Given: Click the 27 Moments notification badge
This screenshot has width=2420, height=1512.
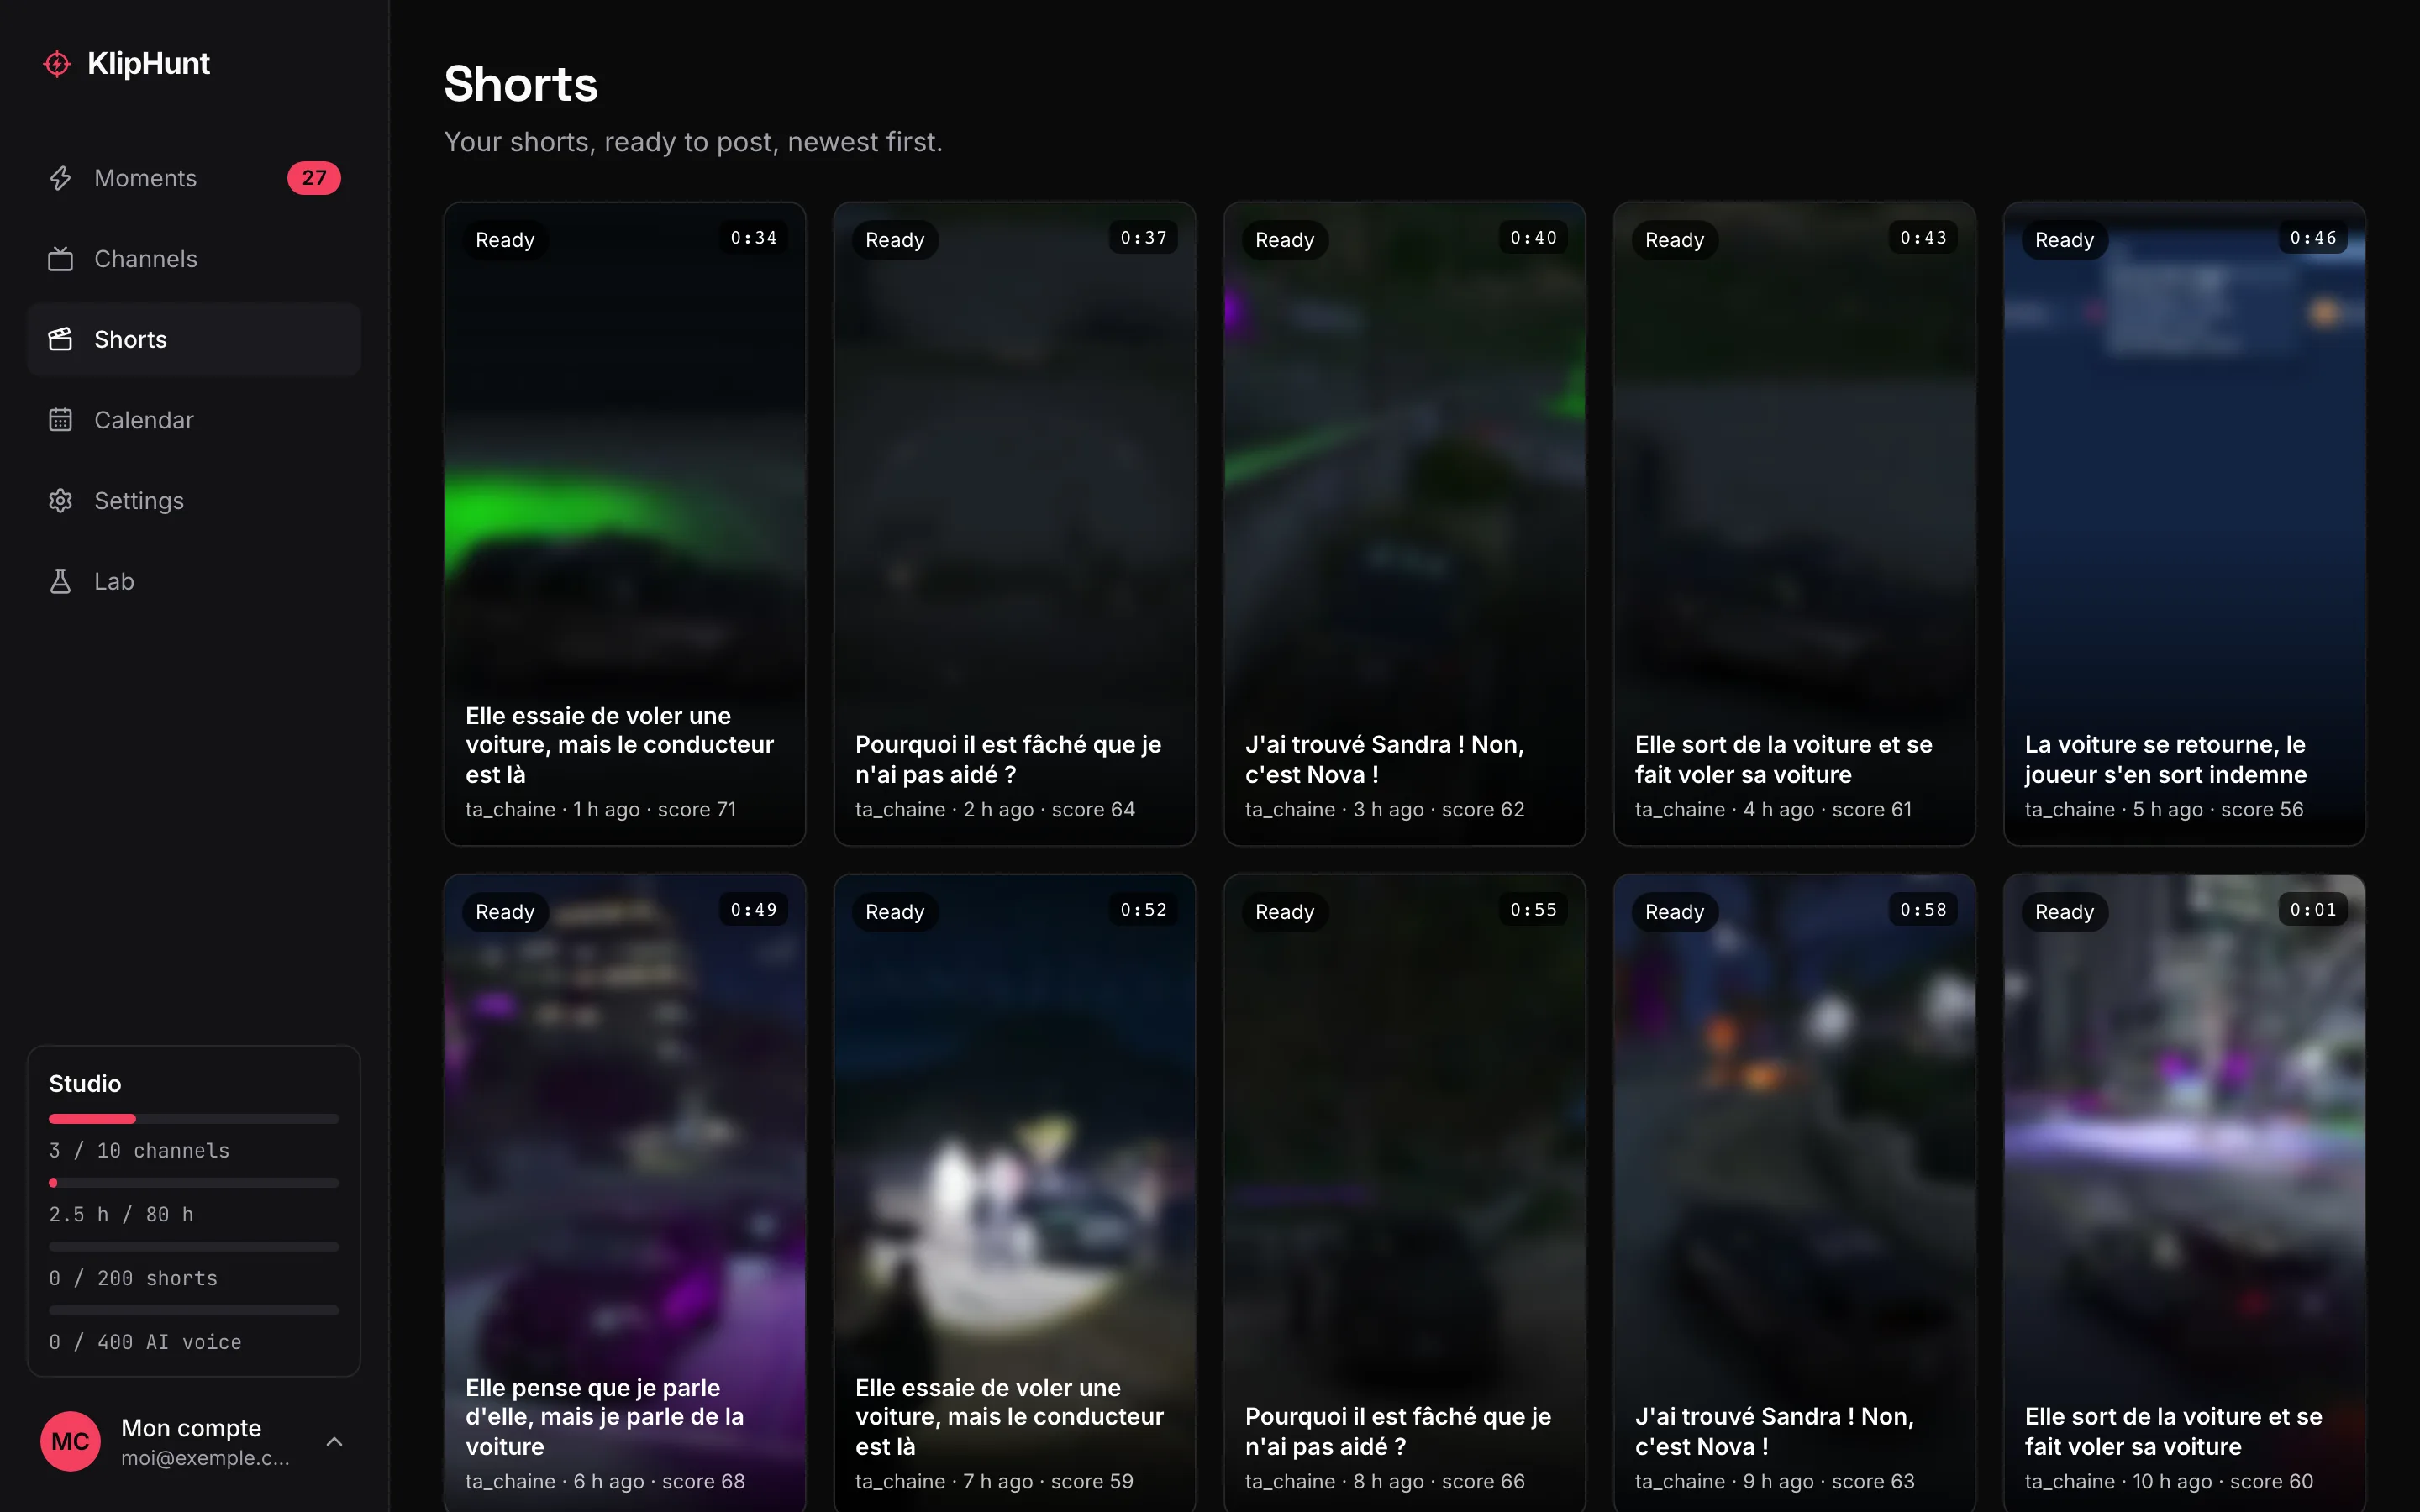Looking at the screenshot, I should (x=314, y=178).
